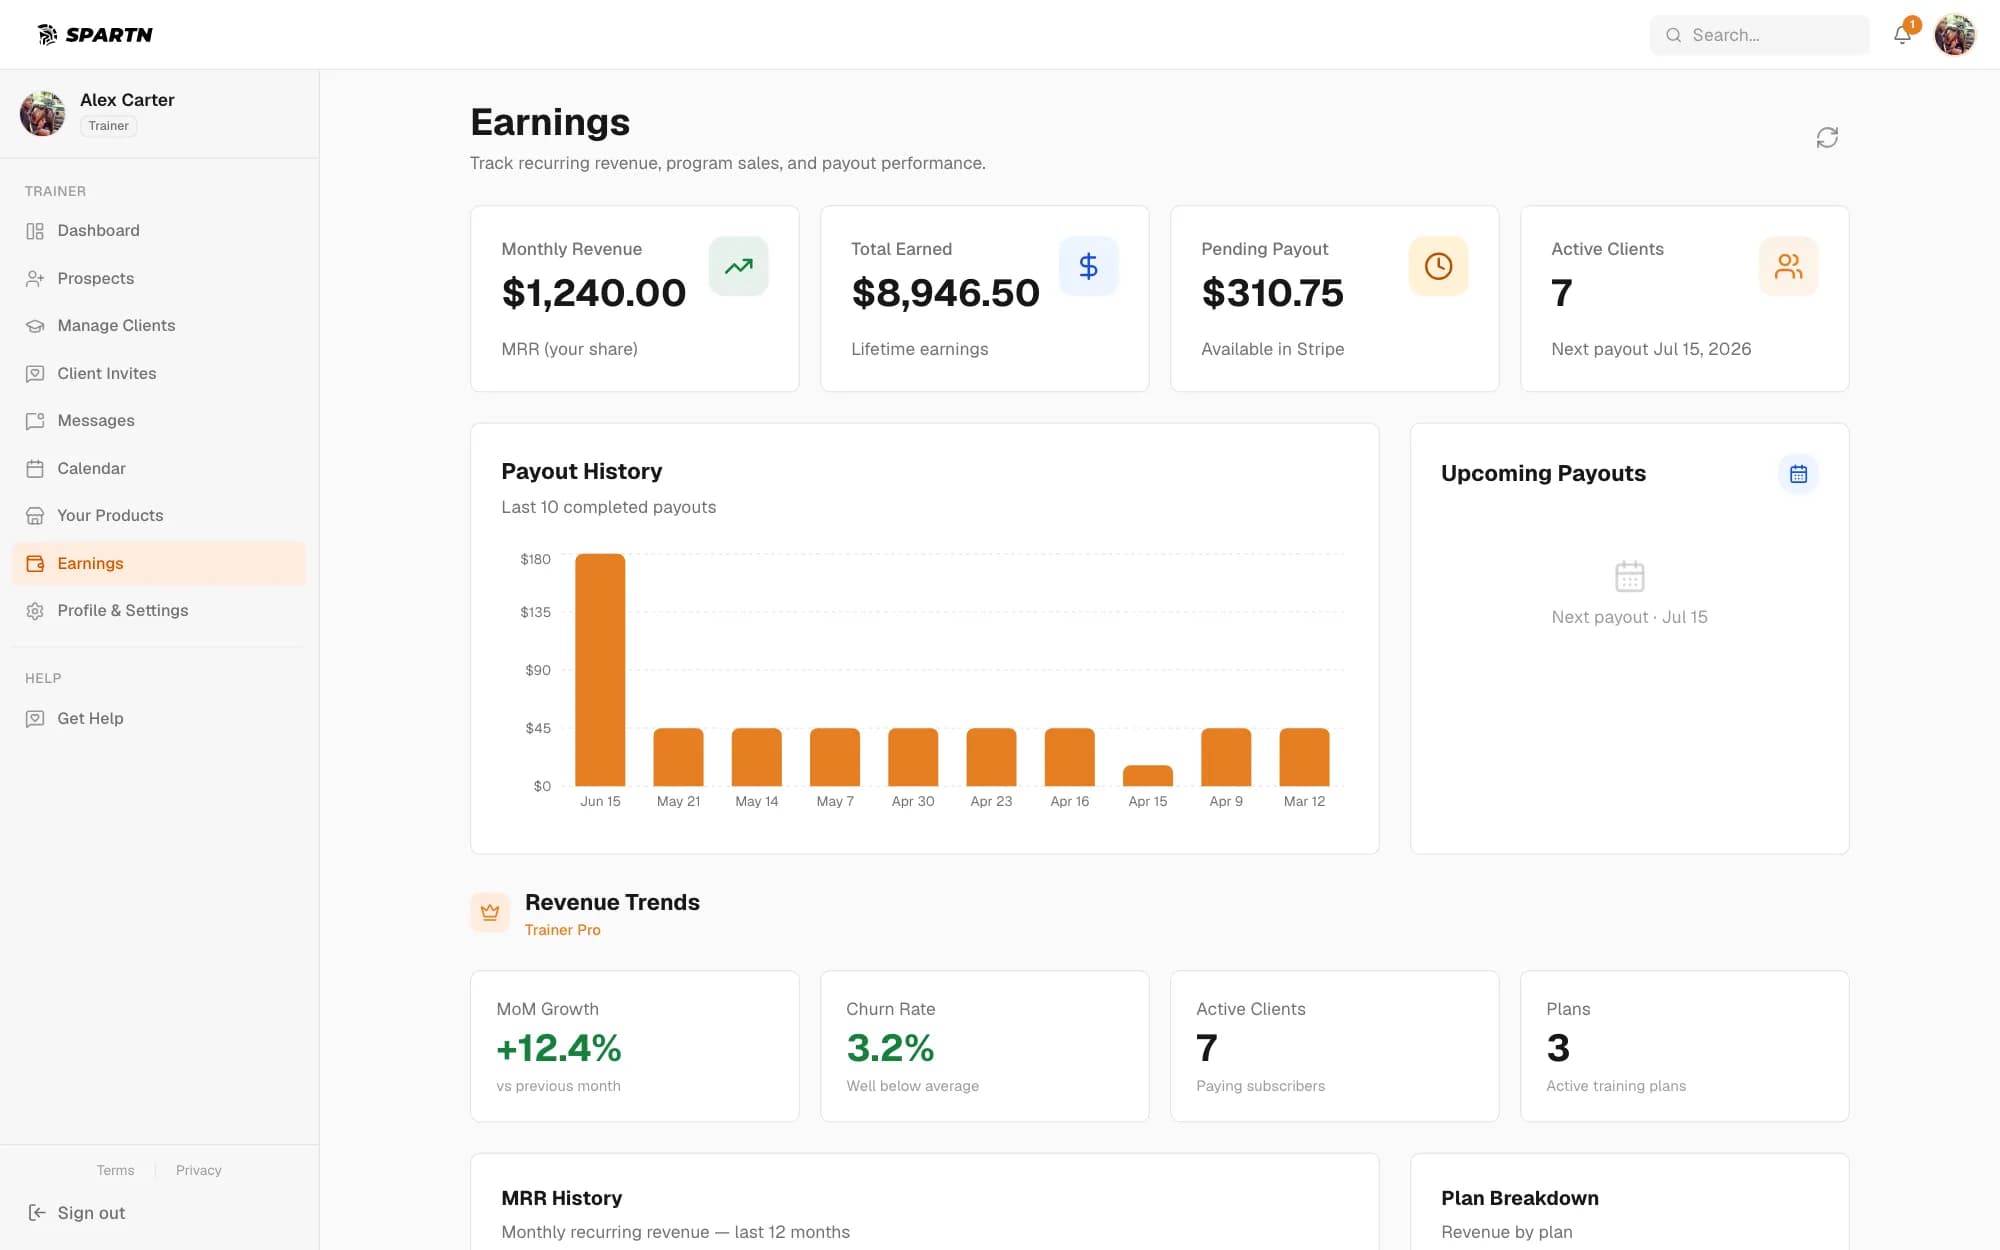Viewport: 2000px width, 1250px height.
Task: Click the Profile & Settings gear icon
Action: (x=35, y=611)
